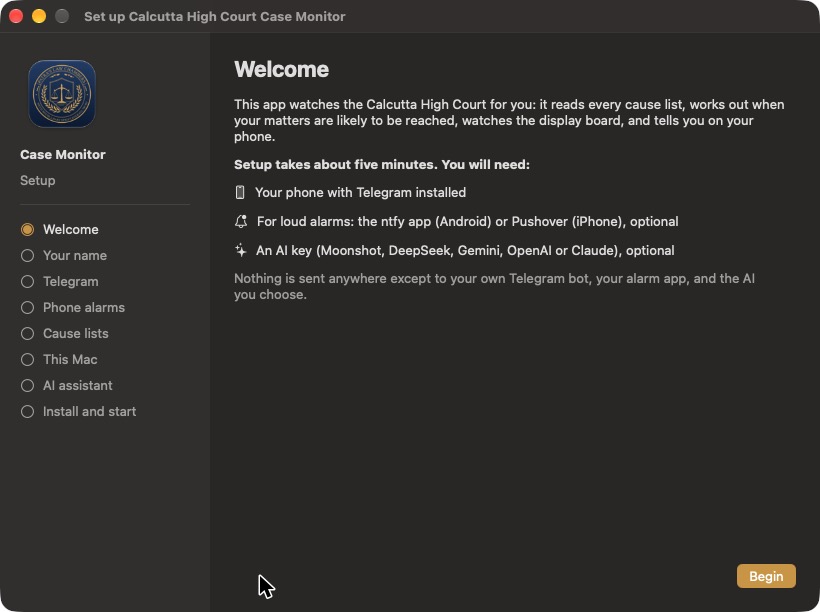This screenshot has height=612, width=820.
Task: Select the Telegram step circle
Action: coord(27,281)
